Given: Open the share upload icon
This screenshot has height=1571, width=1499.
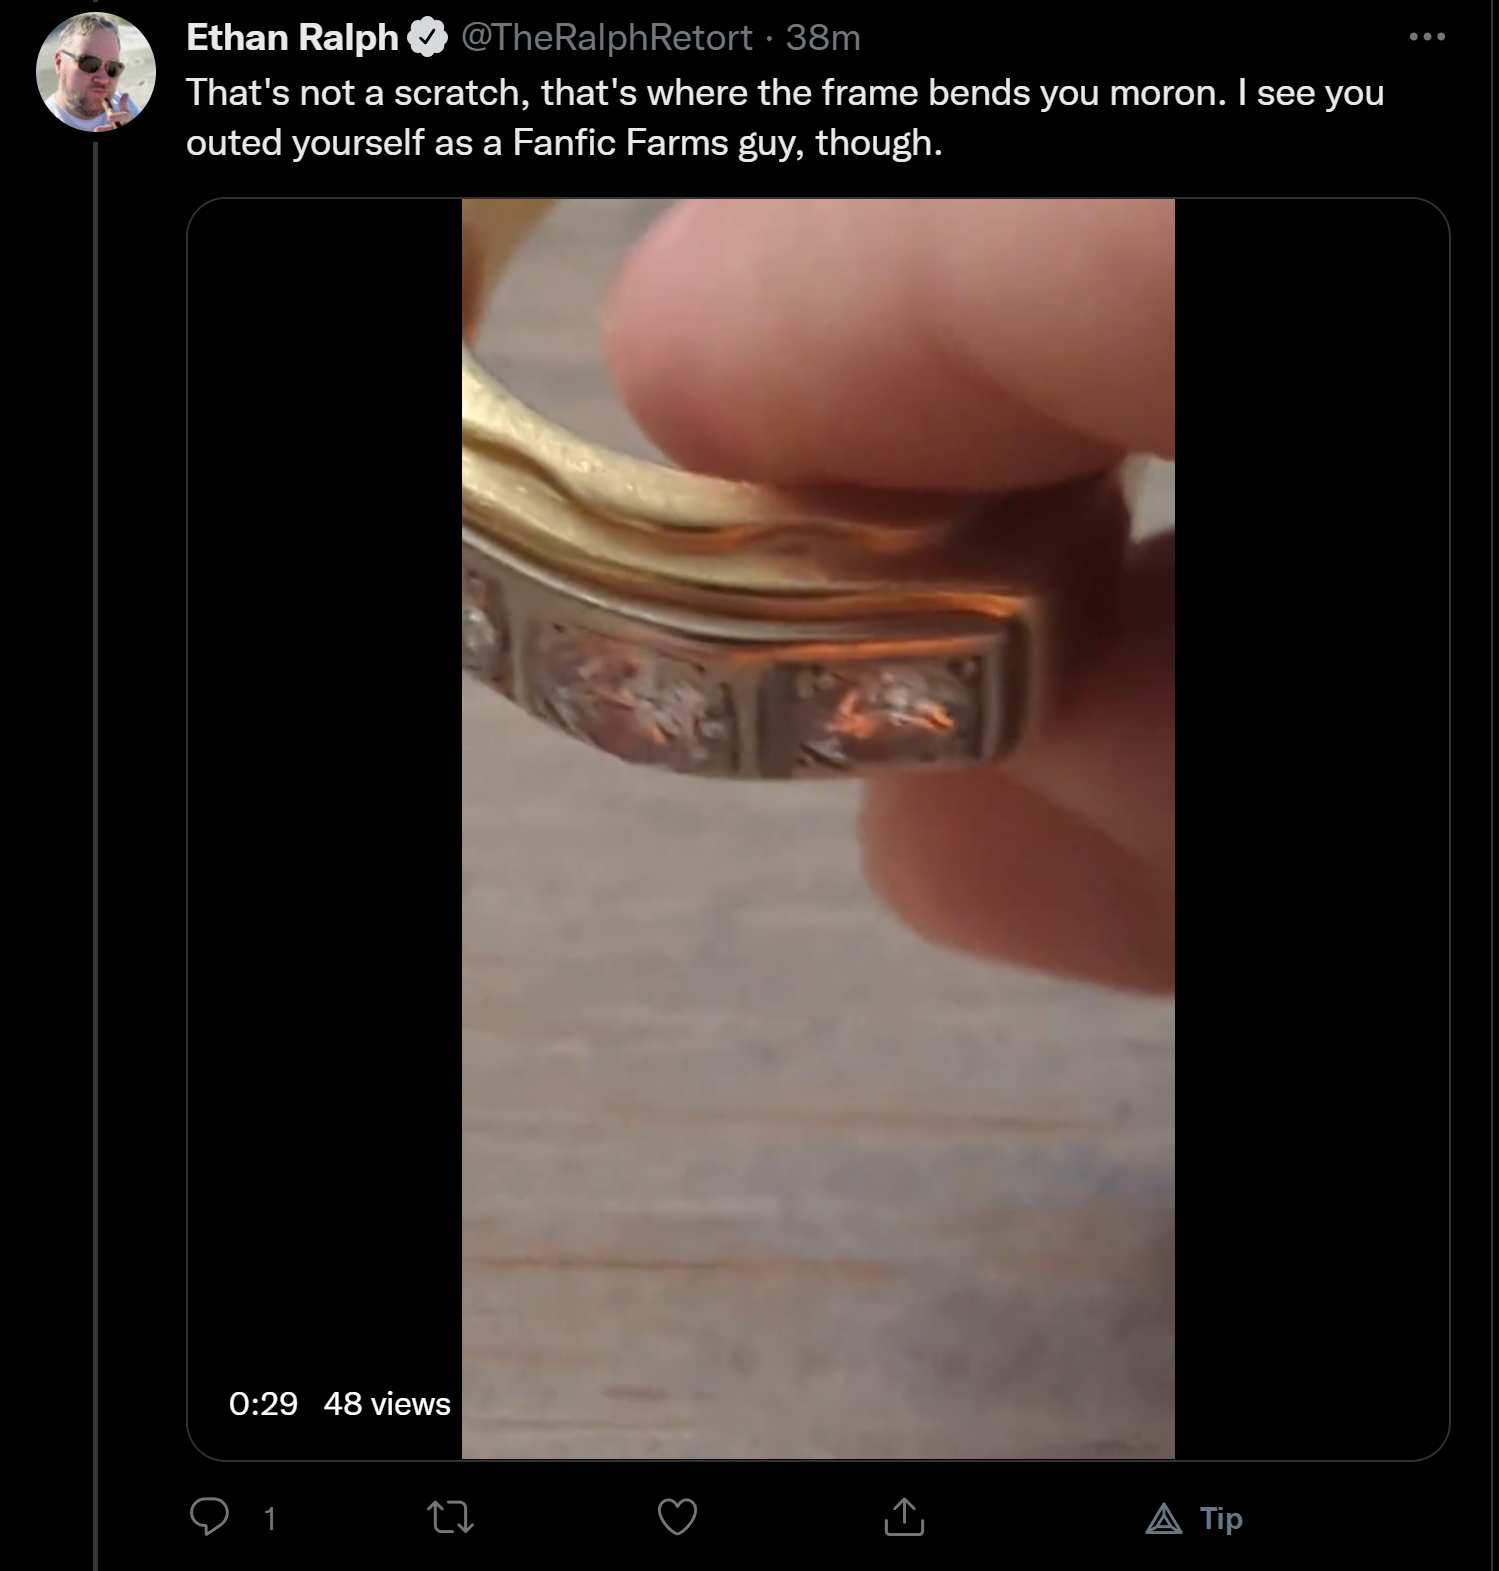Looking at the screenshot, I should point(904,1517).
